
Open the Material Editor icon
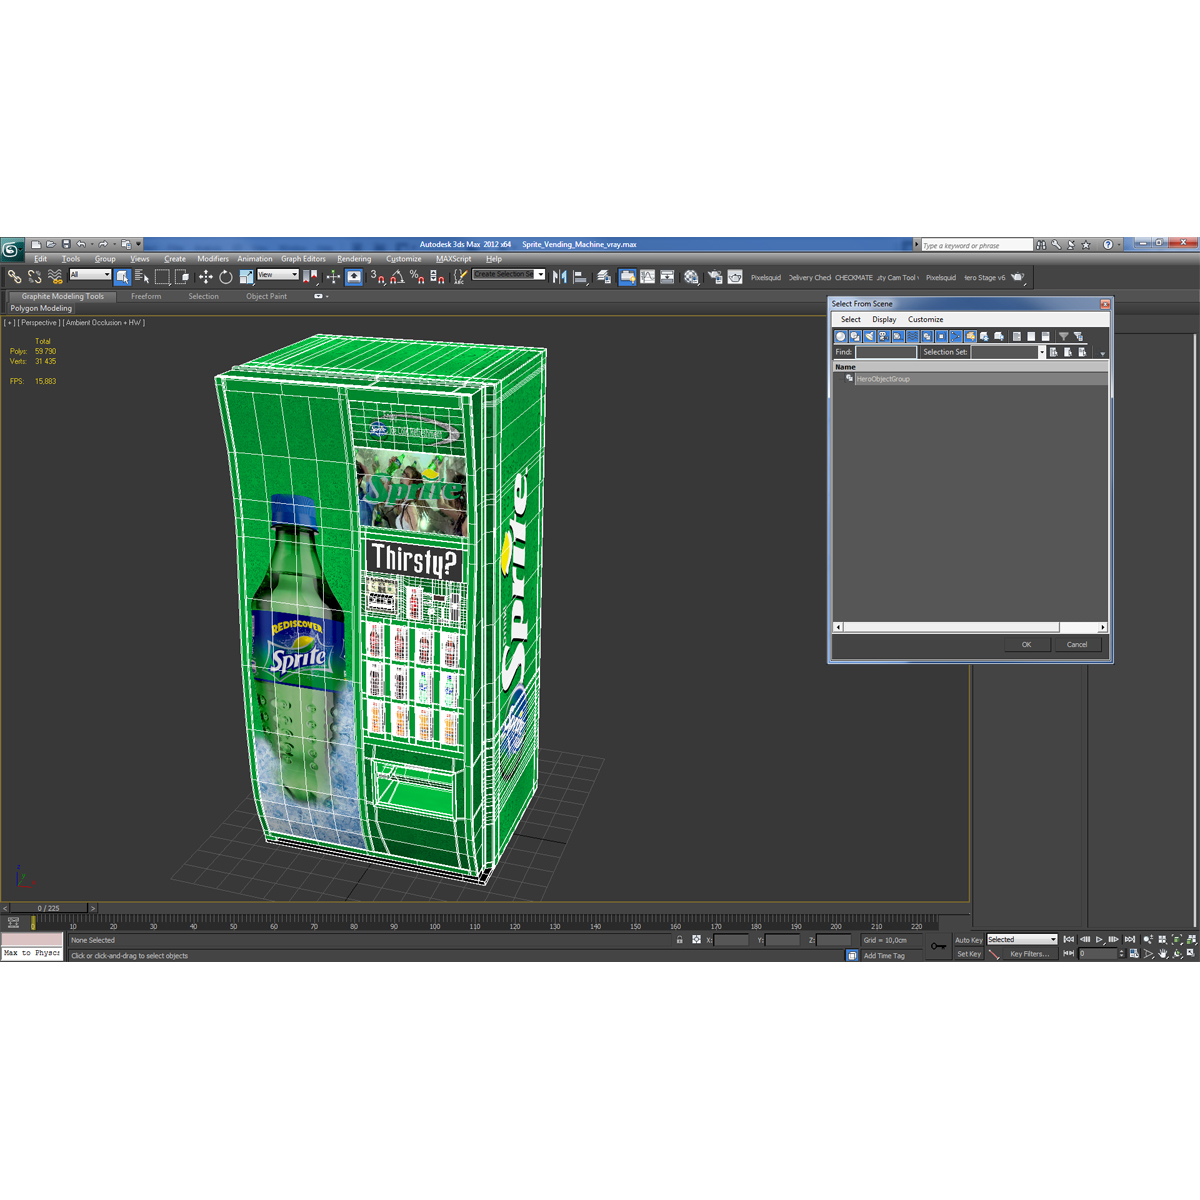coord(692,277)
